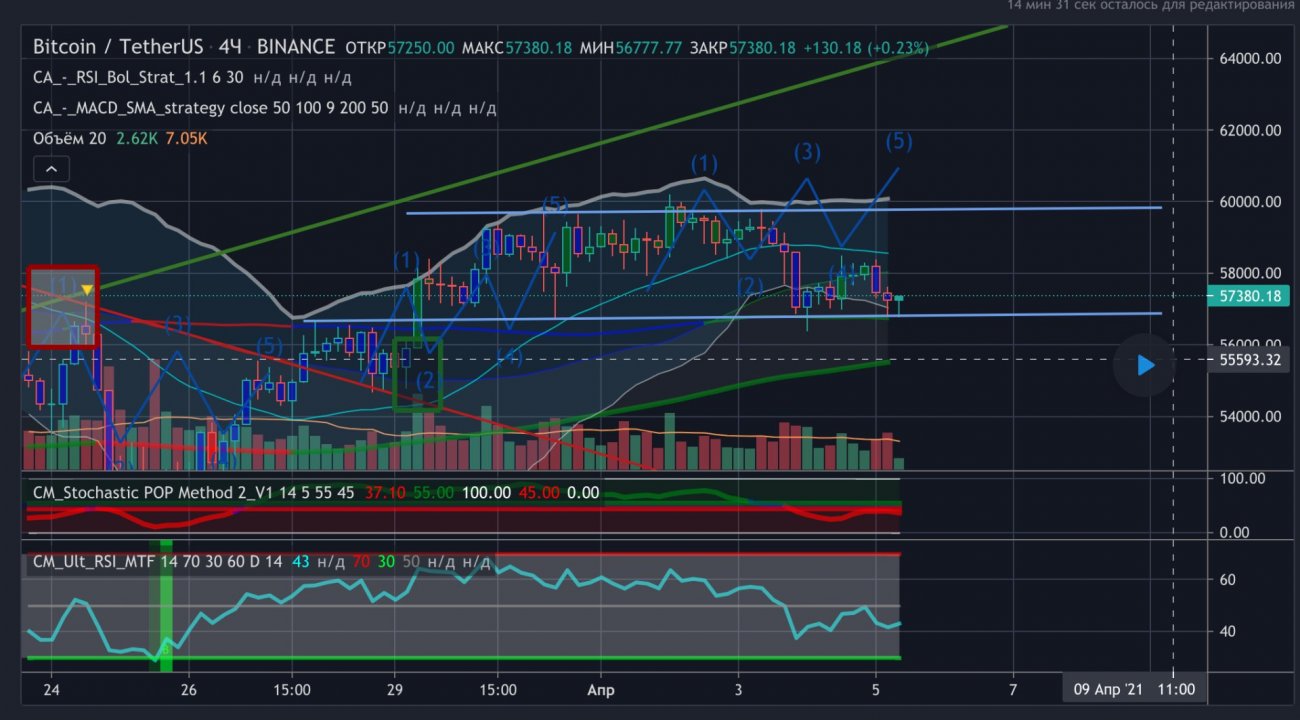Select the Elliott wave label (5) at top right
The image size is (1300, 720).
pyautogui.click(x=898, y=141)
